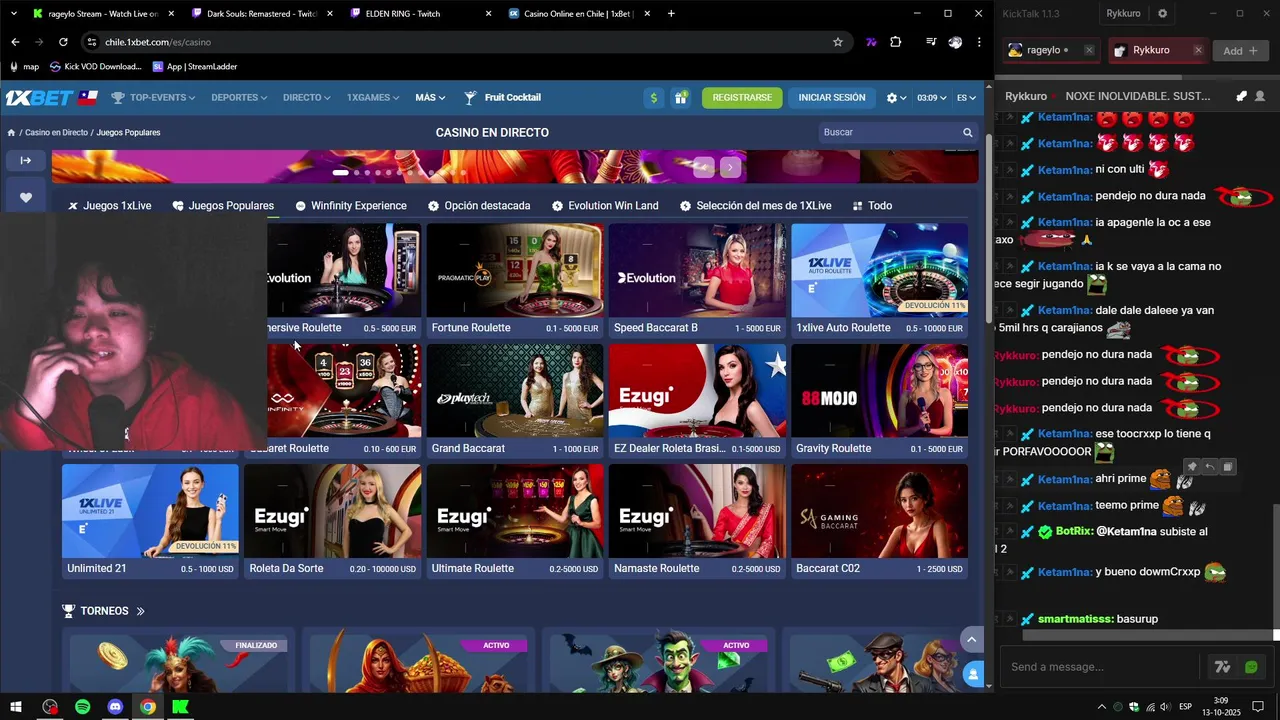Screen dimensions: 1280x720
Task: Open the ES language dropdown
Action: [966, 98]
